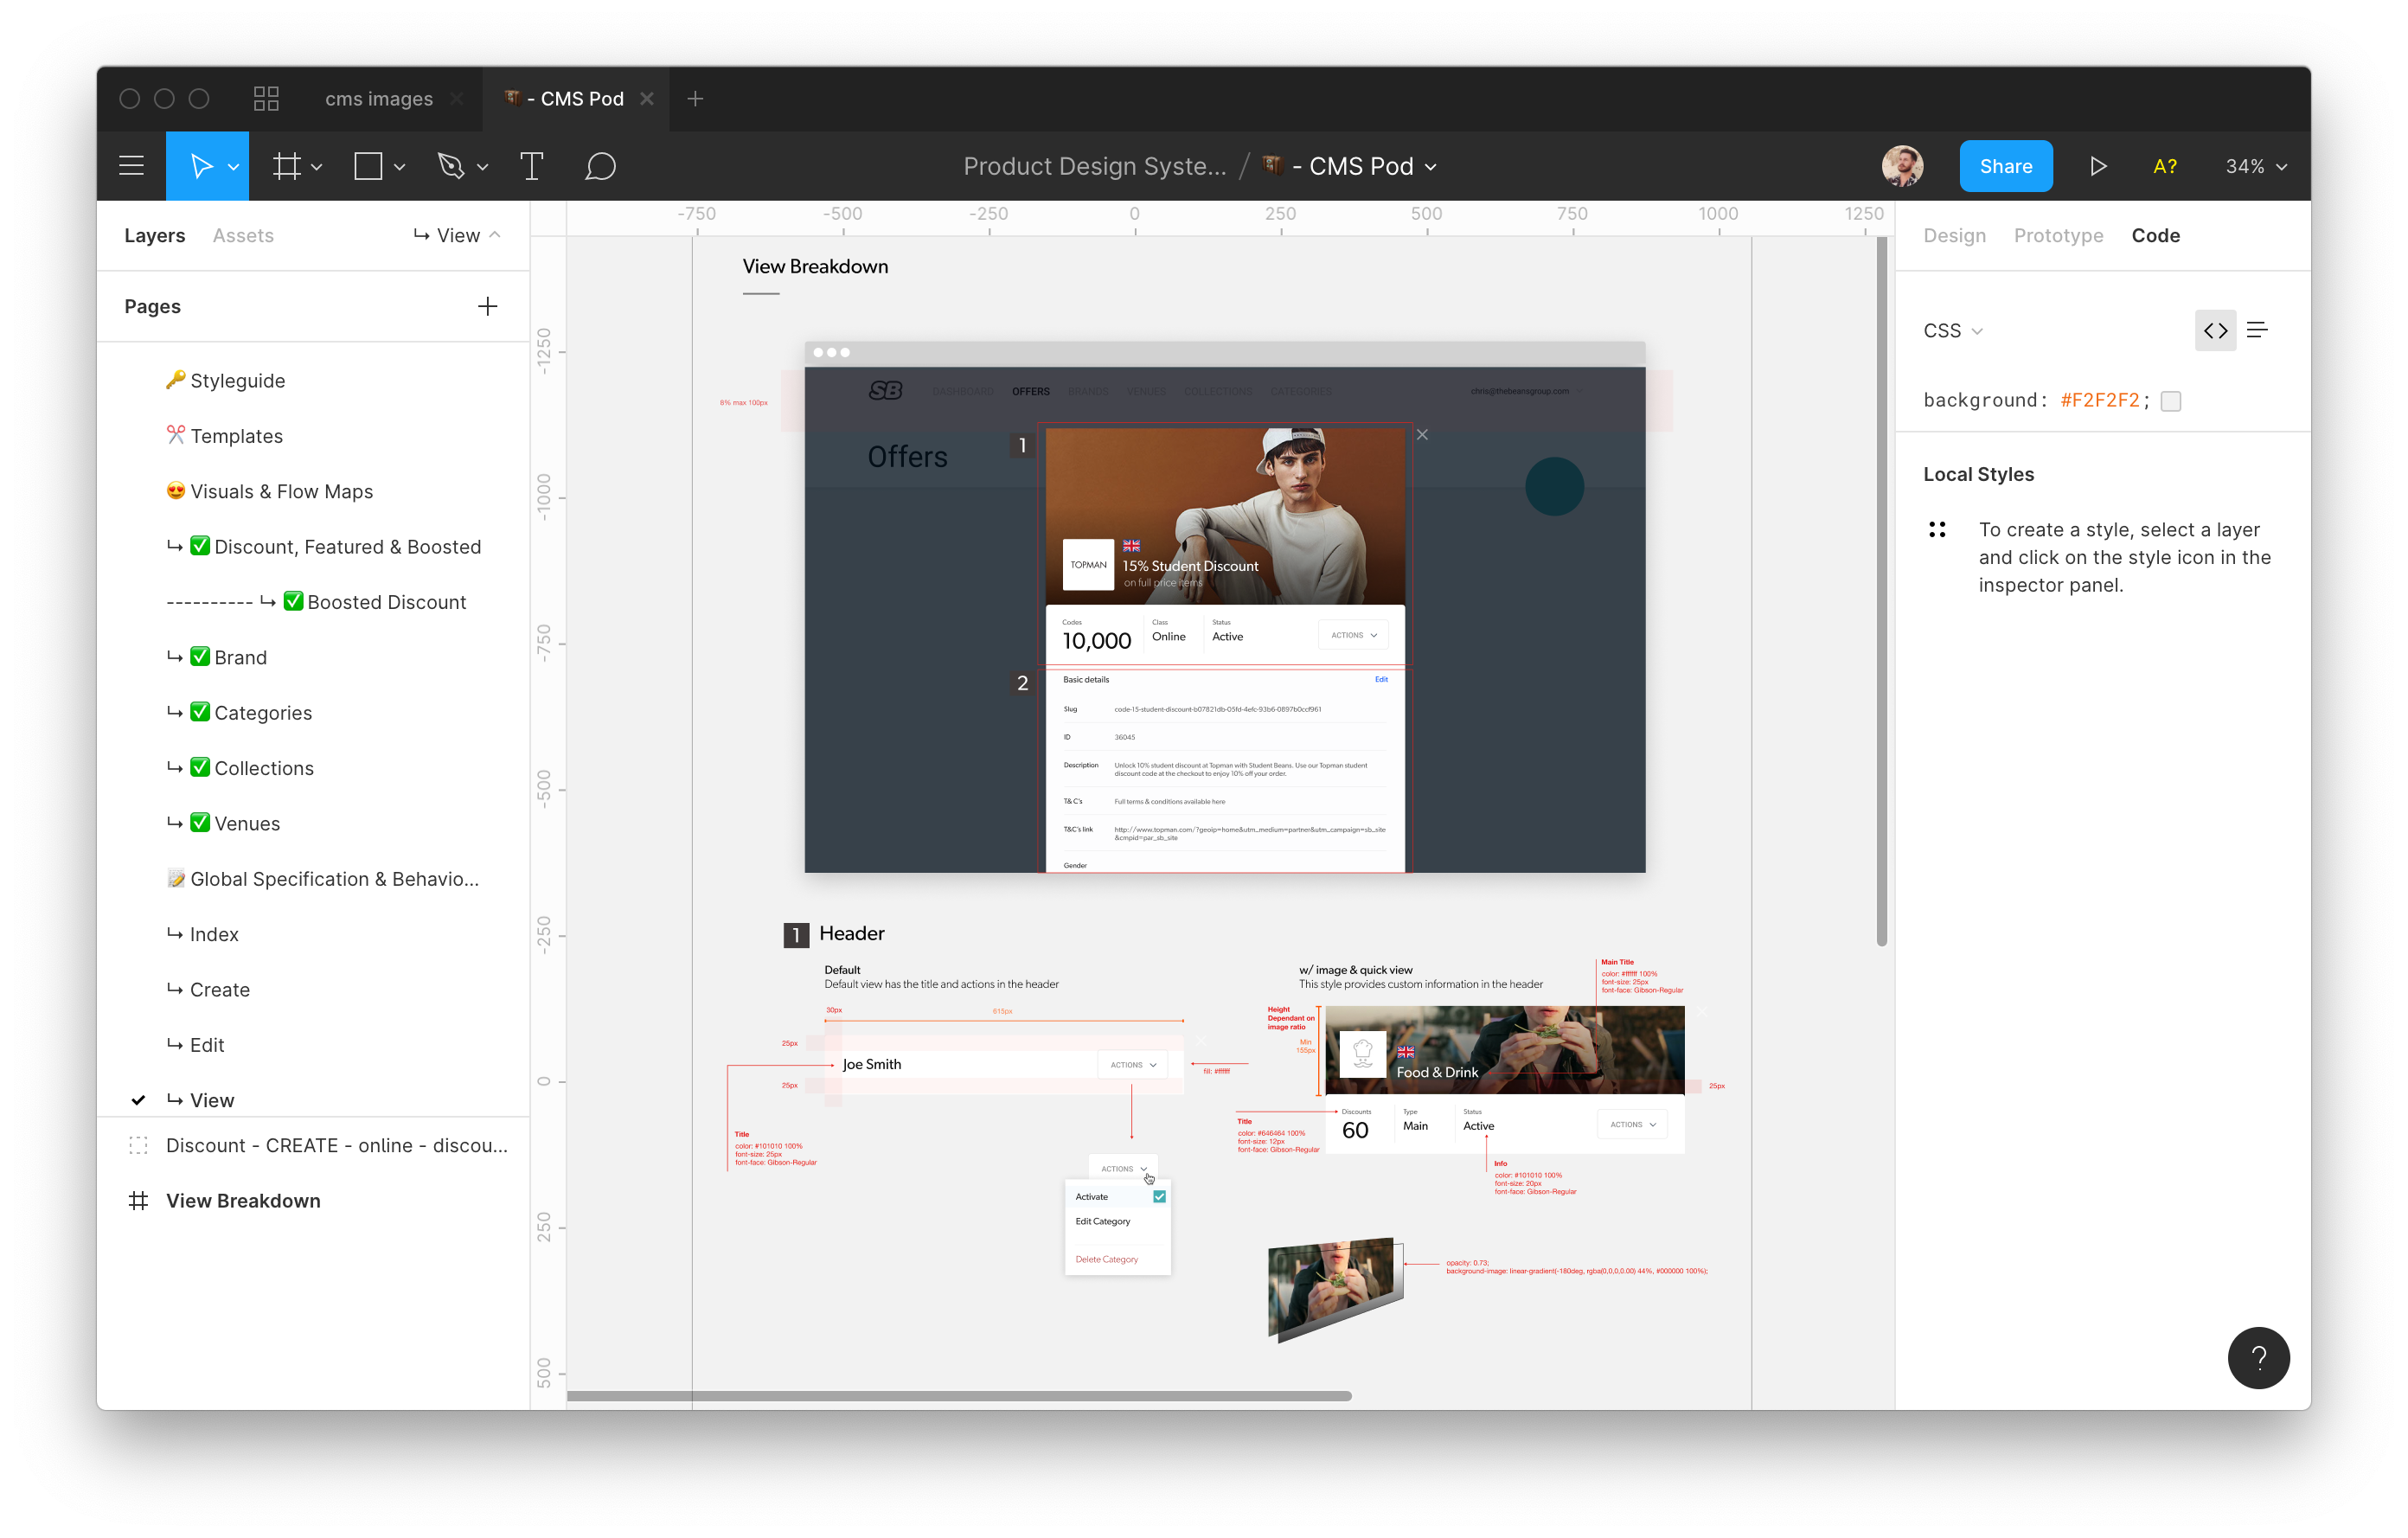Open Frame tool options dropdown arrow

pos(316,167)
